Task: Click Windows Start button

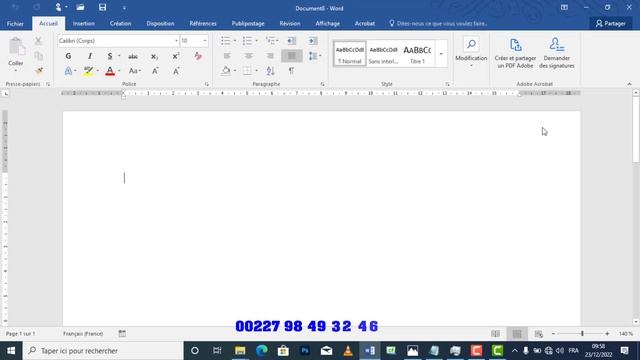Action: 11,351
